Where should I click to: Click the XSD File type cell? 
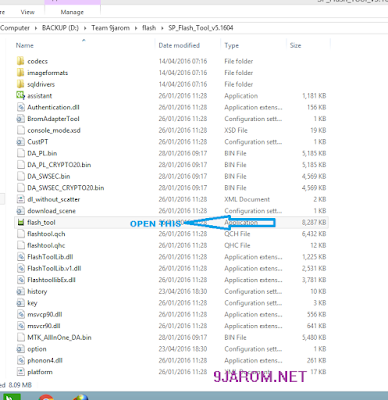pos(236,130)
